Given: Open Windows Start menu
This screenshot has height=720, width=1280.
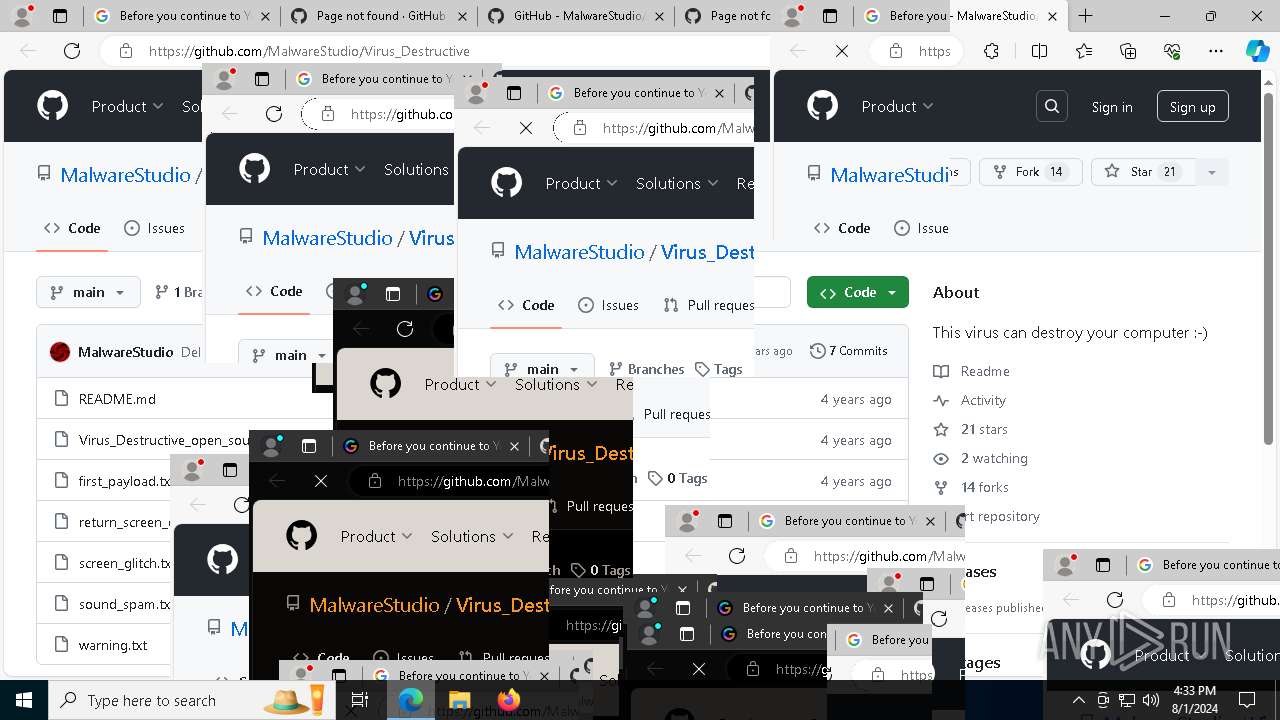Looking at the screenshot, I should pyautogui.click(x=24, y=700).
